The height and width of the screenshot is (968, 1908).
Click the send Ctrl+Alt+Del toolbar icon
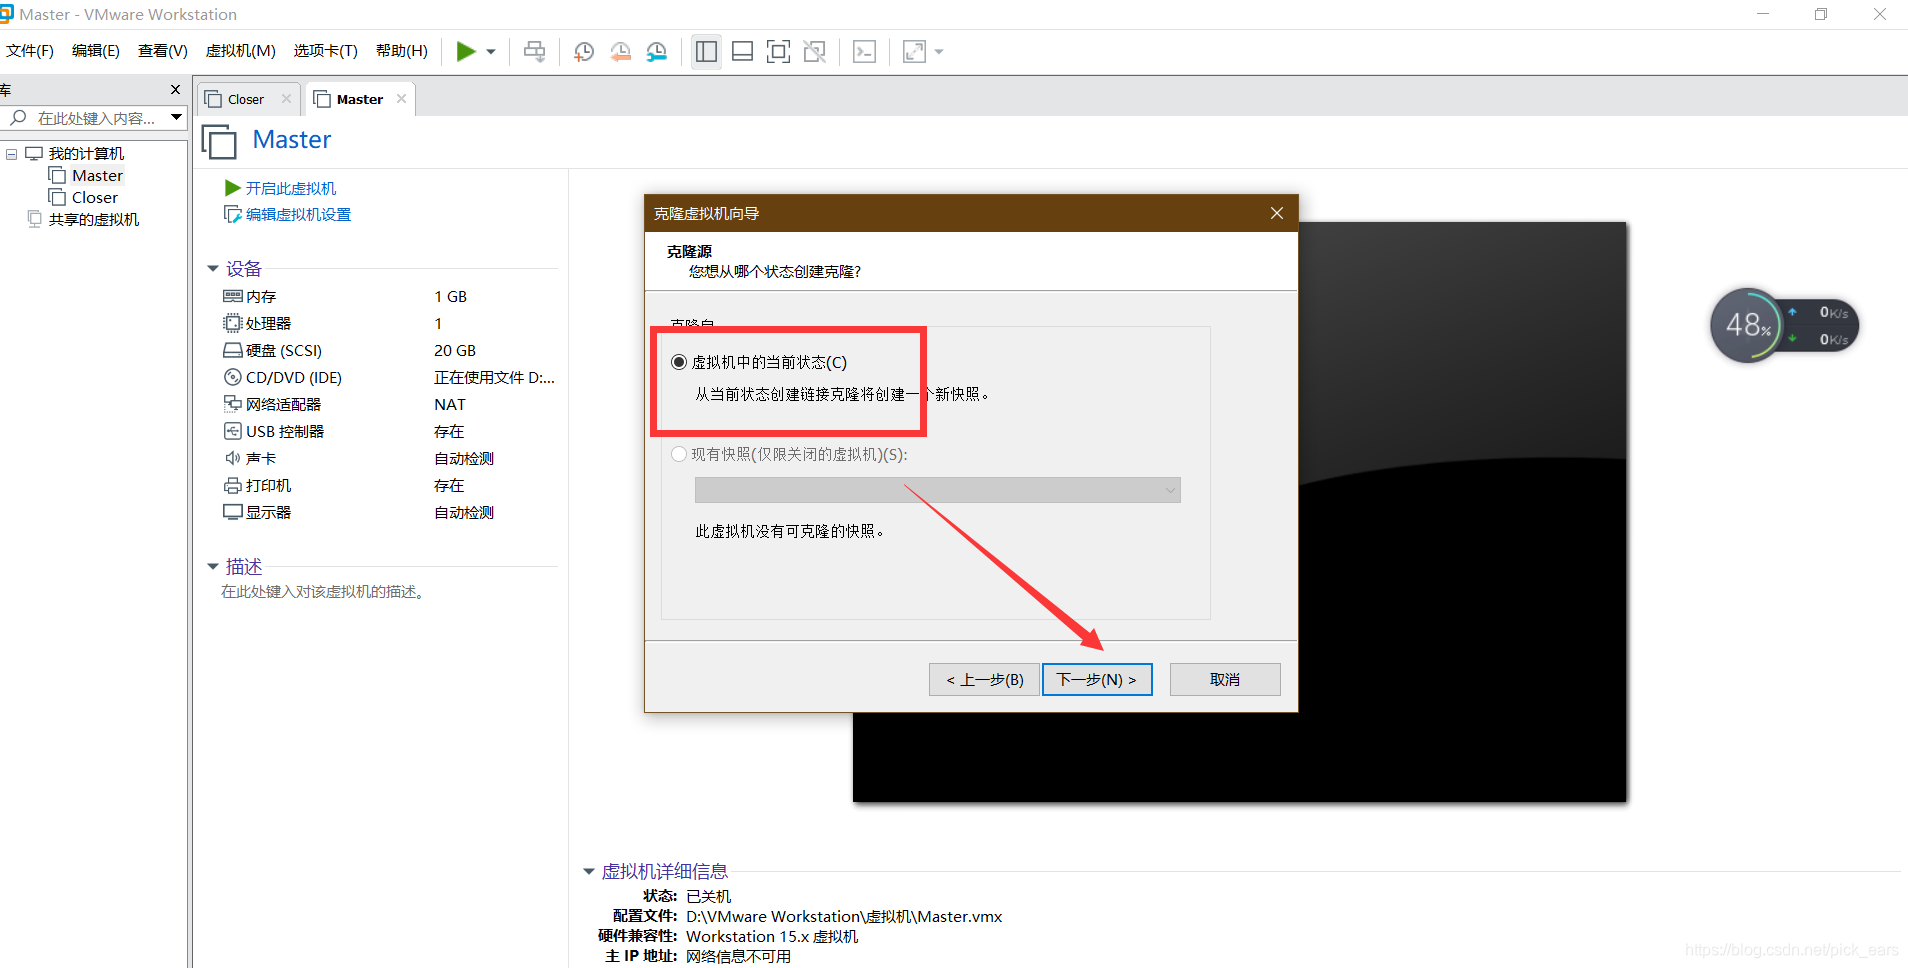[535, 52]
